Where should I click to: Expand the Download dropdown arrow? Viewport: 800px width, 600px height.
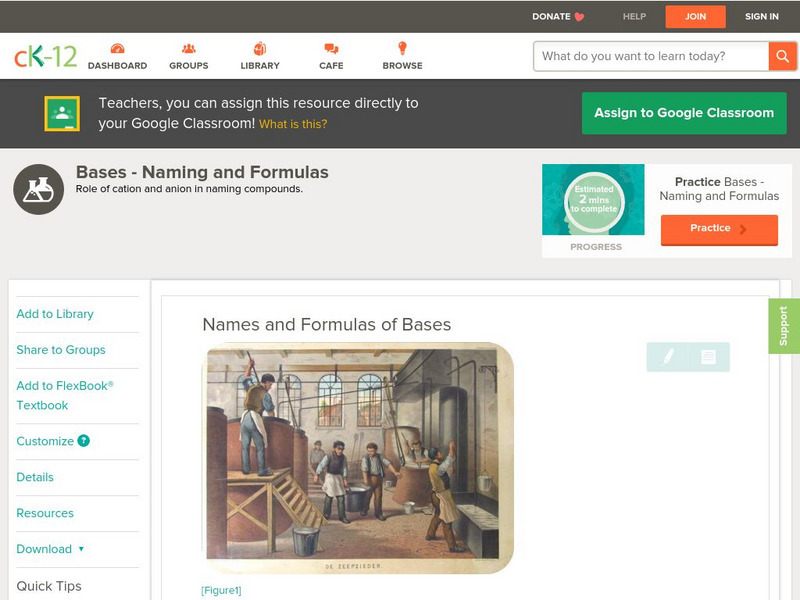pyautogui.click(x=81, y=549)
